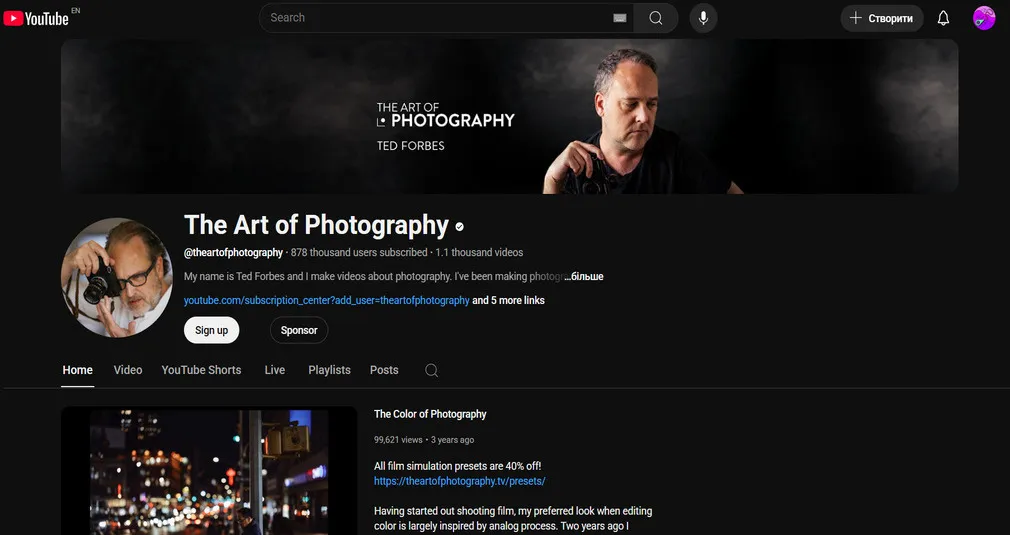Expand the 'and 5 more links' list
This screenshot has height=535, width=1010.
tap(508, 300)
